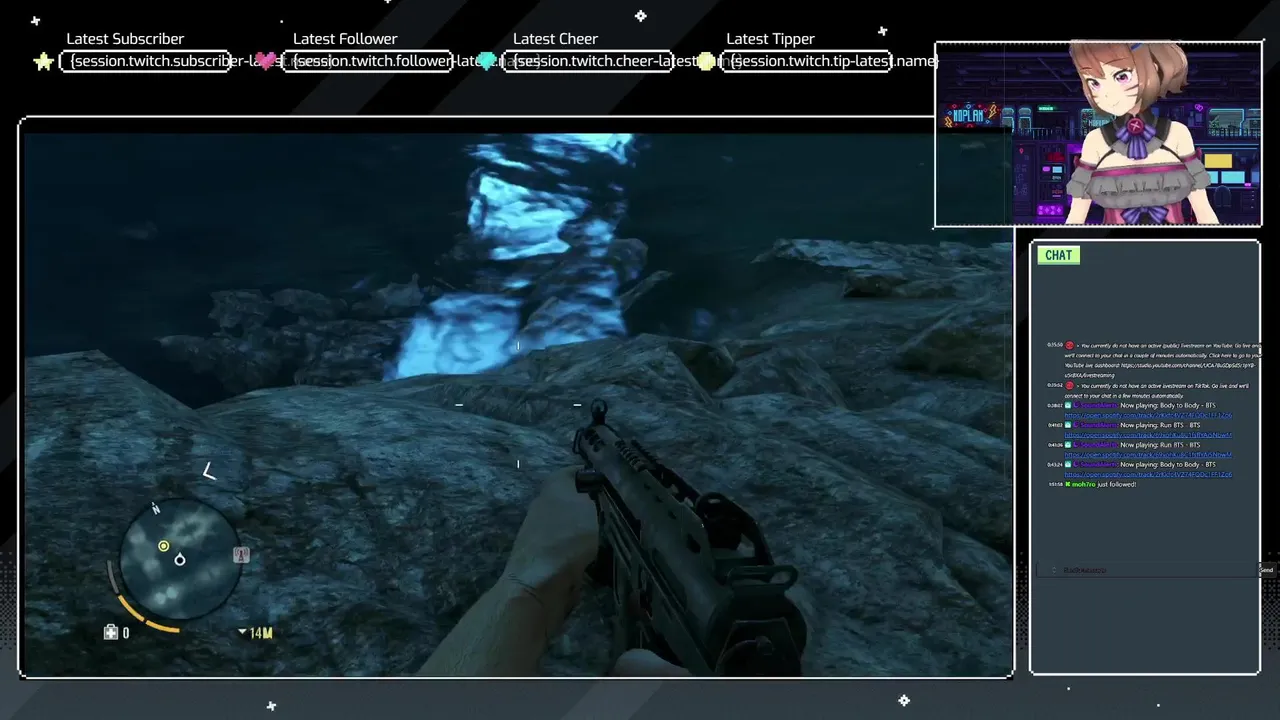Open the Spotify link under 0:41:02 message

click(x=1148, y=435)
